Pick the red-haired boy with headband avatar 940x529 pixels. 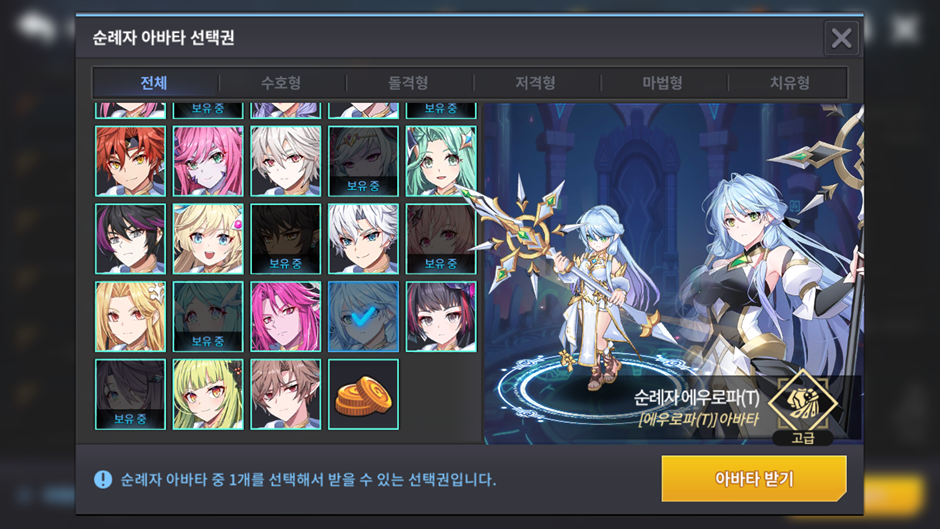point(130,161)
